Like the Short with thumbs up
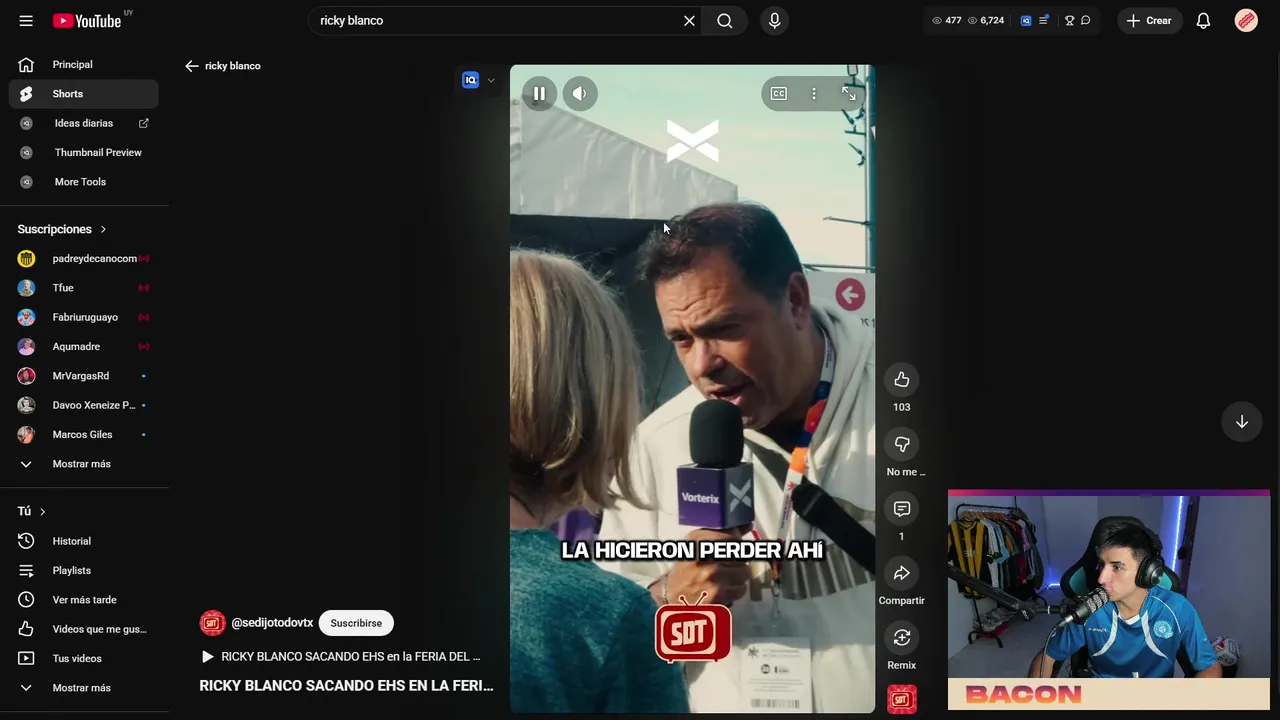Image resolution: width=1280 pixels, height=720 pixels. (x=901, y=379)
